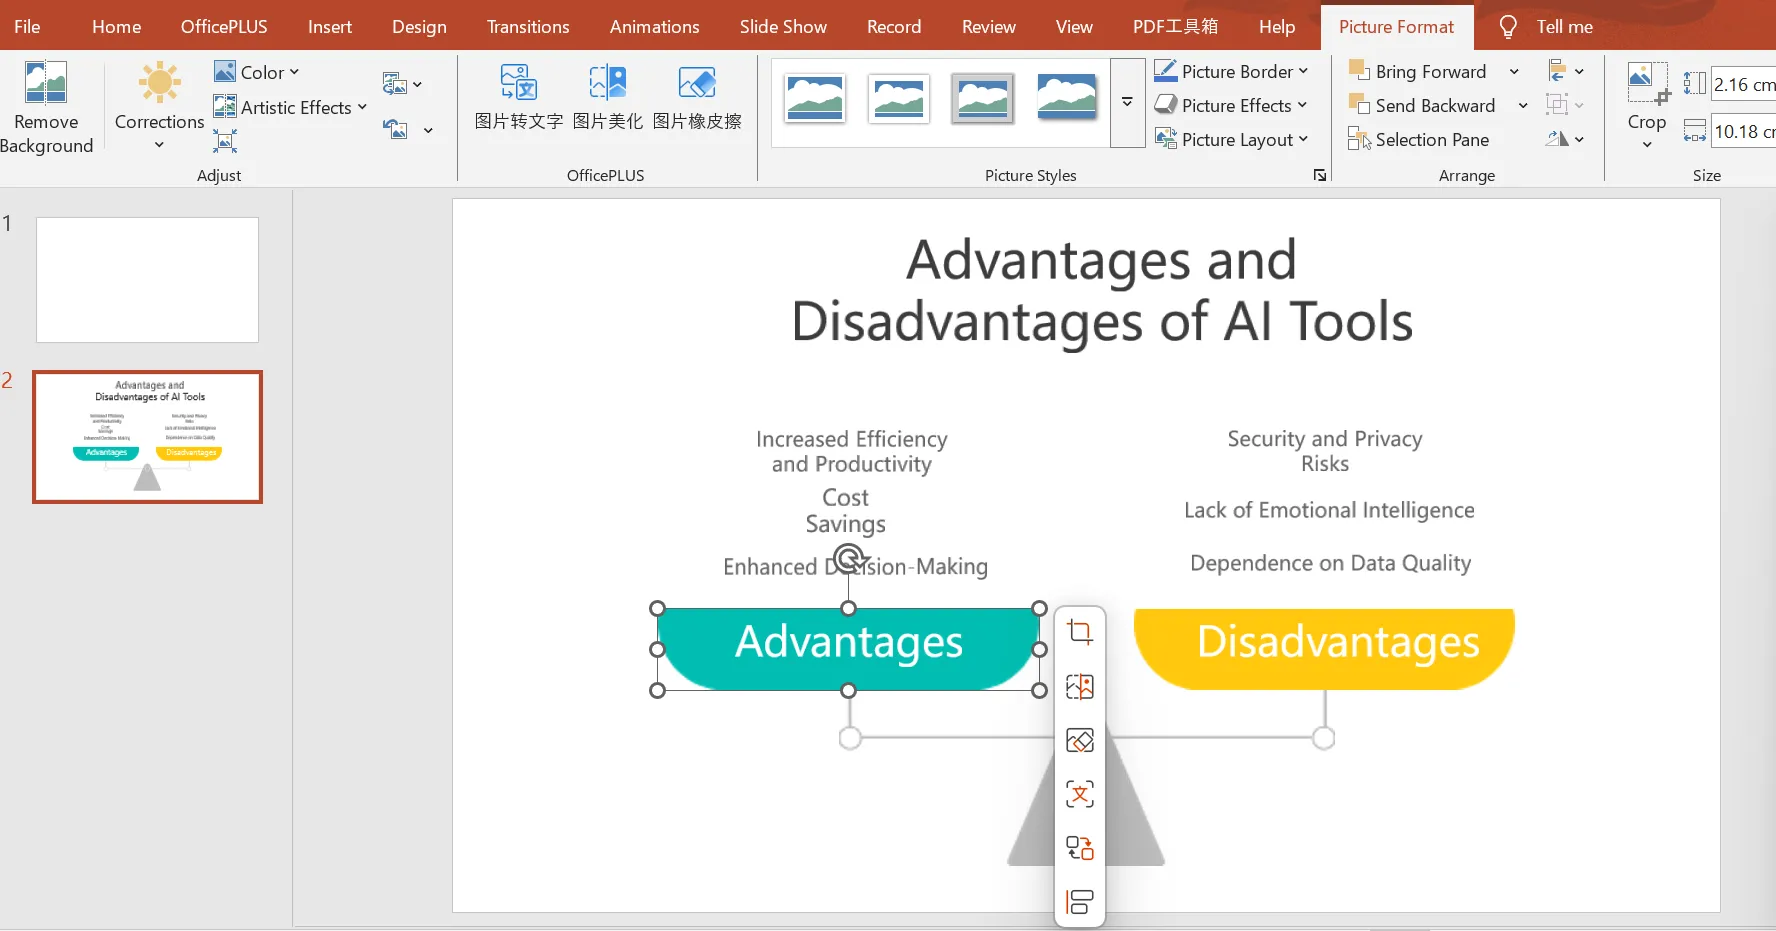The width and height of the screenshot is (1776, 931).
Task: Click the 图片转文字 image-to-text icon
Action: click(518, 84)
